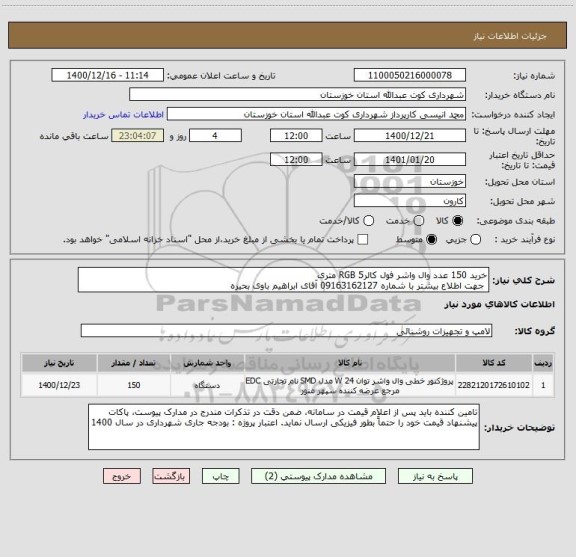Click the need number field 1100050216000078

coord(410,75)
